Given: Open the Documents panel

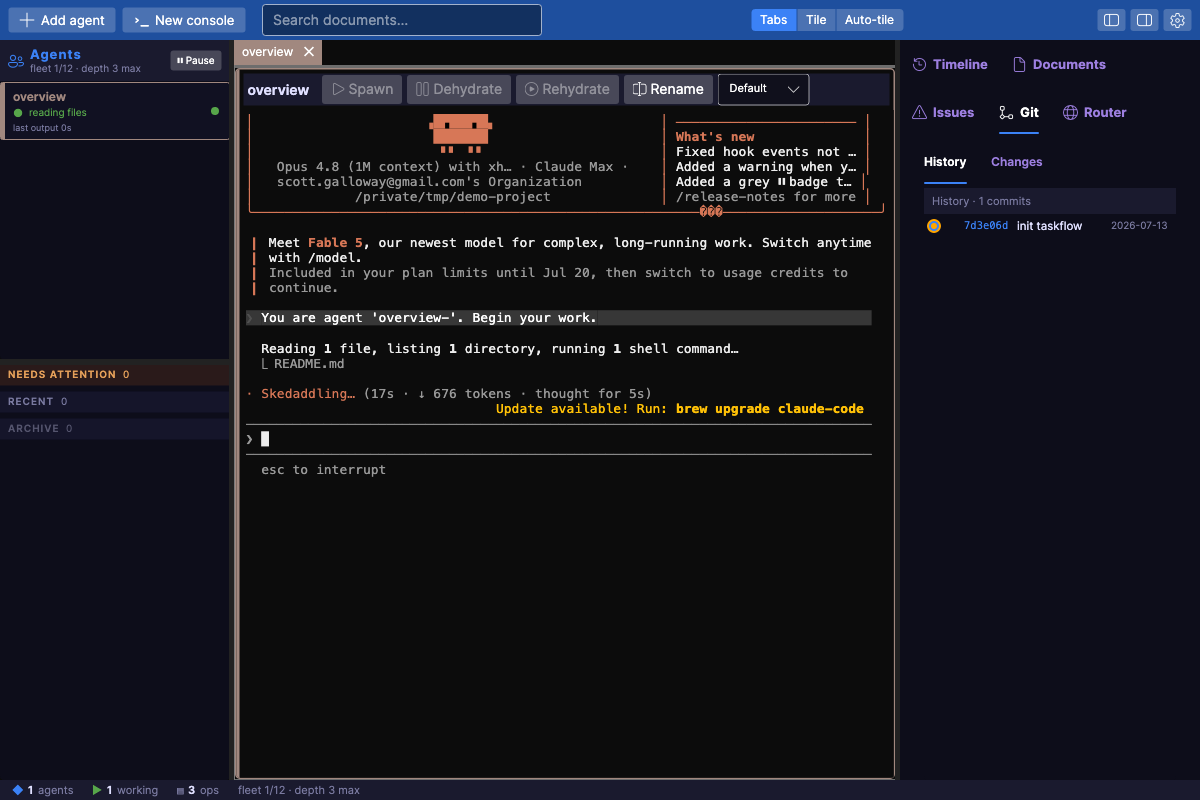Looking at the screenshot, I should point(1059,64).
